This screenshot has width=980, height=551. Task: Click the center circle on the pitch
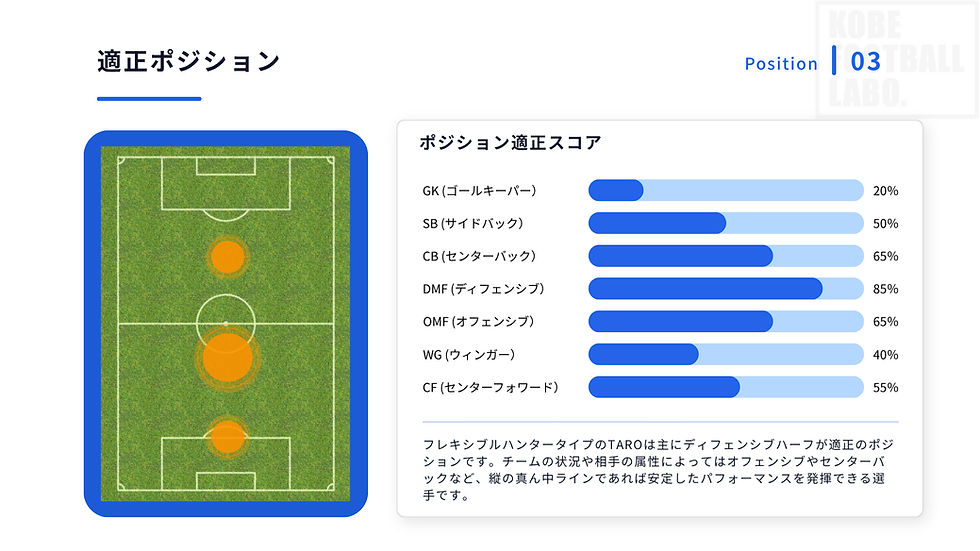[226, 324]
